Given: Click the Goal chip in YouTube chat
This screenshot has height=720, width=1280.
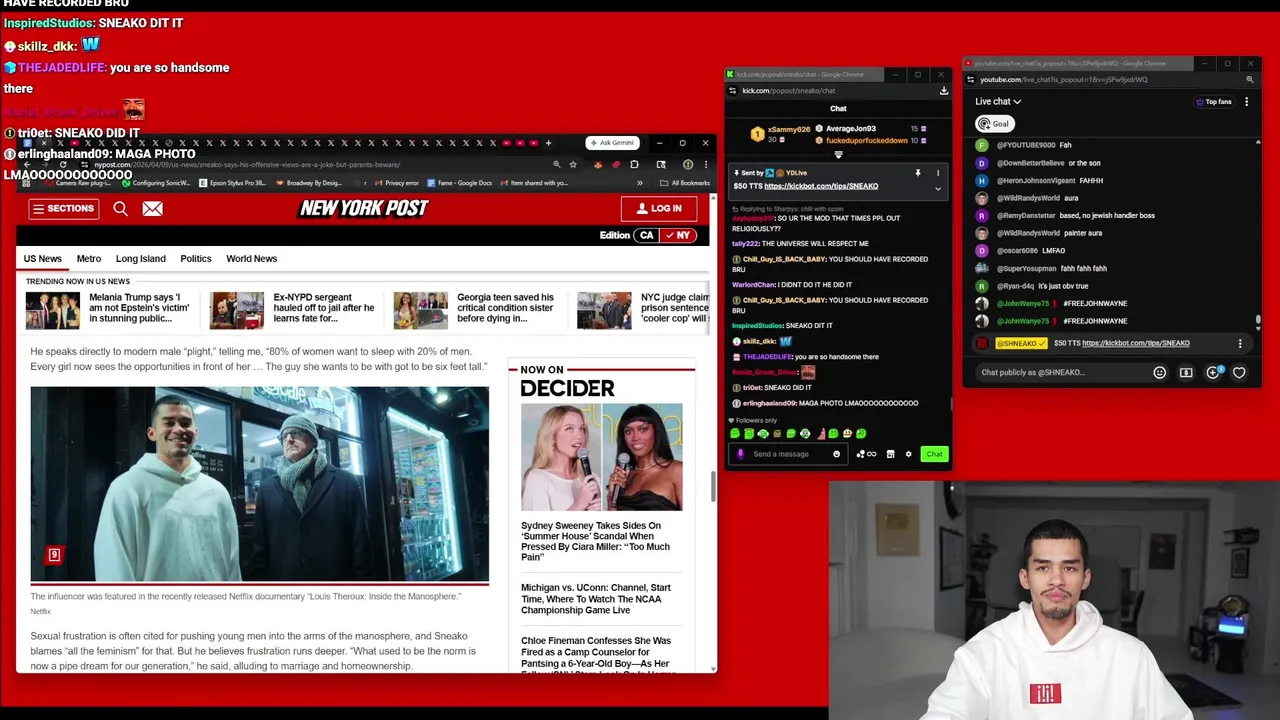Looking at the screenshot, I should 993,123.
